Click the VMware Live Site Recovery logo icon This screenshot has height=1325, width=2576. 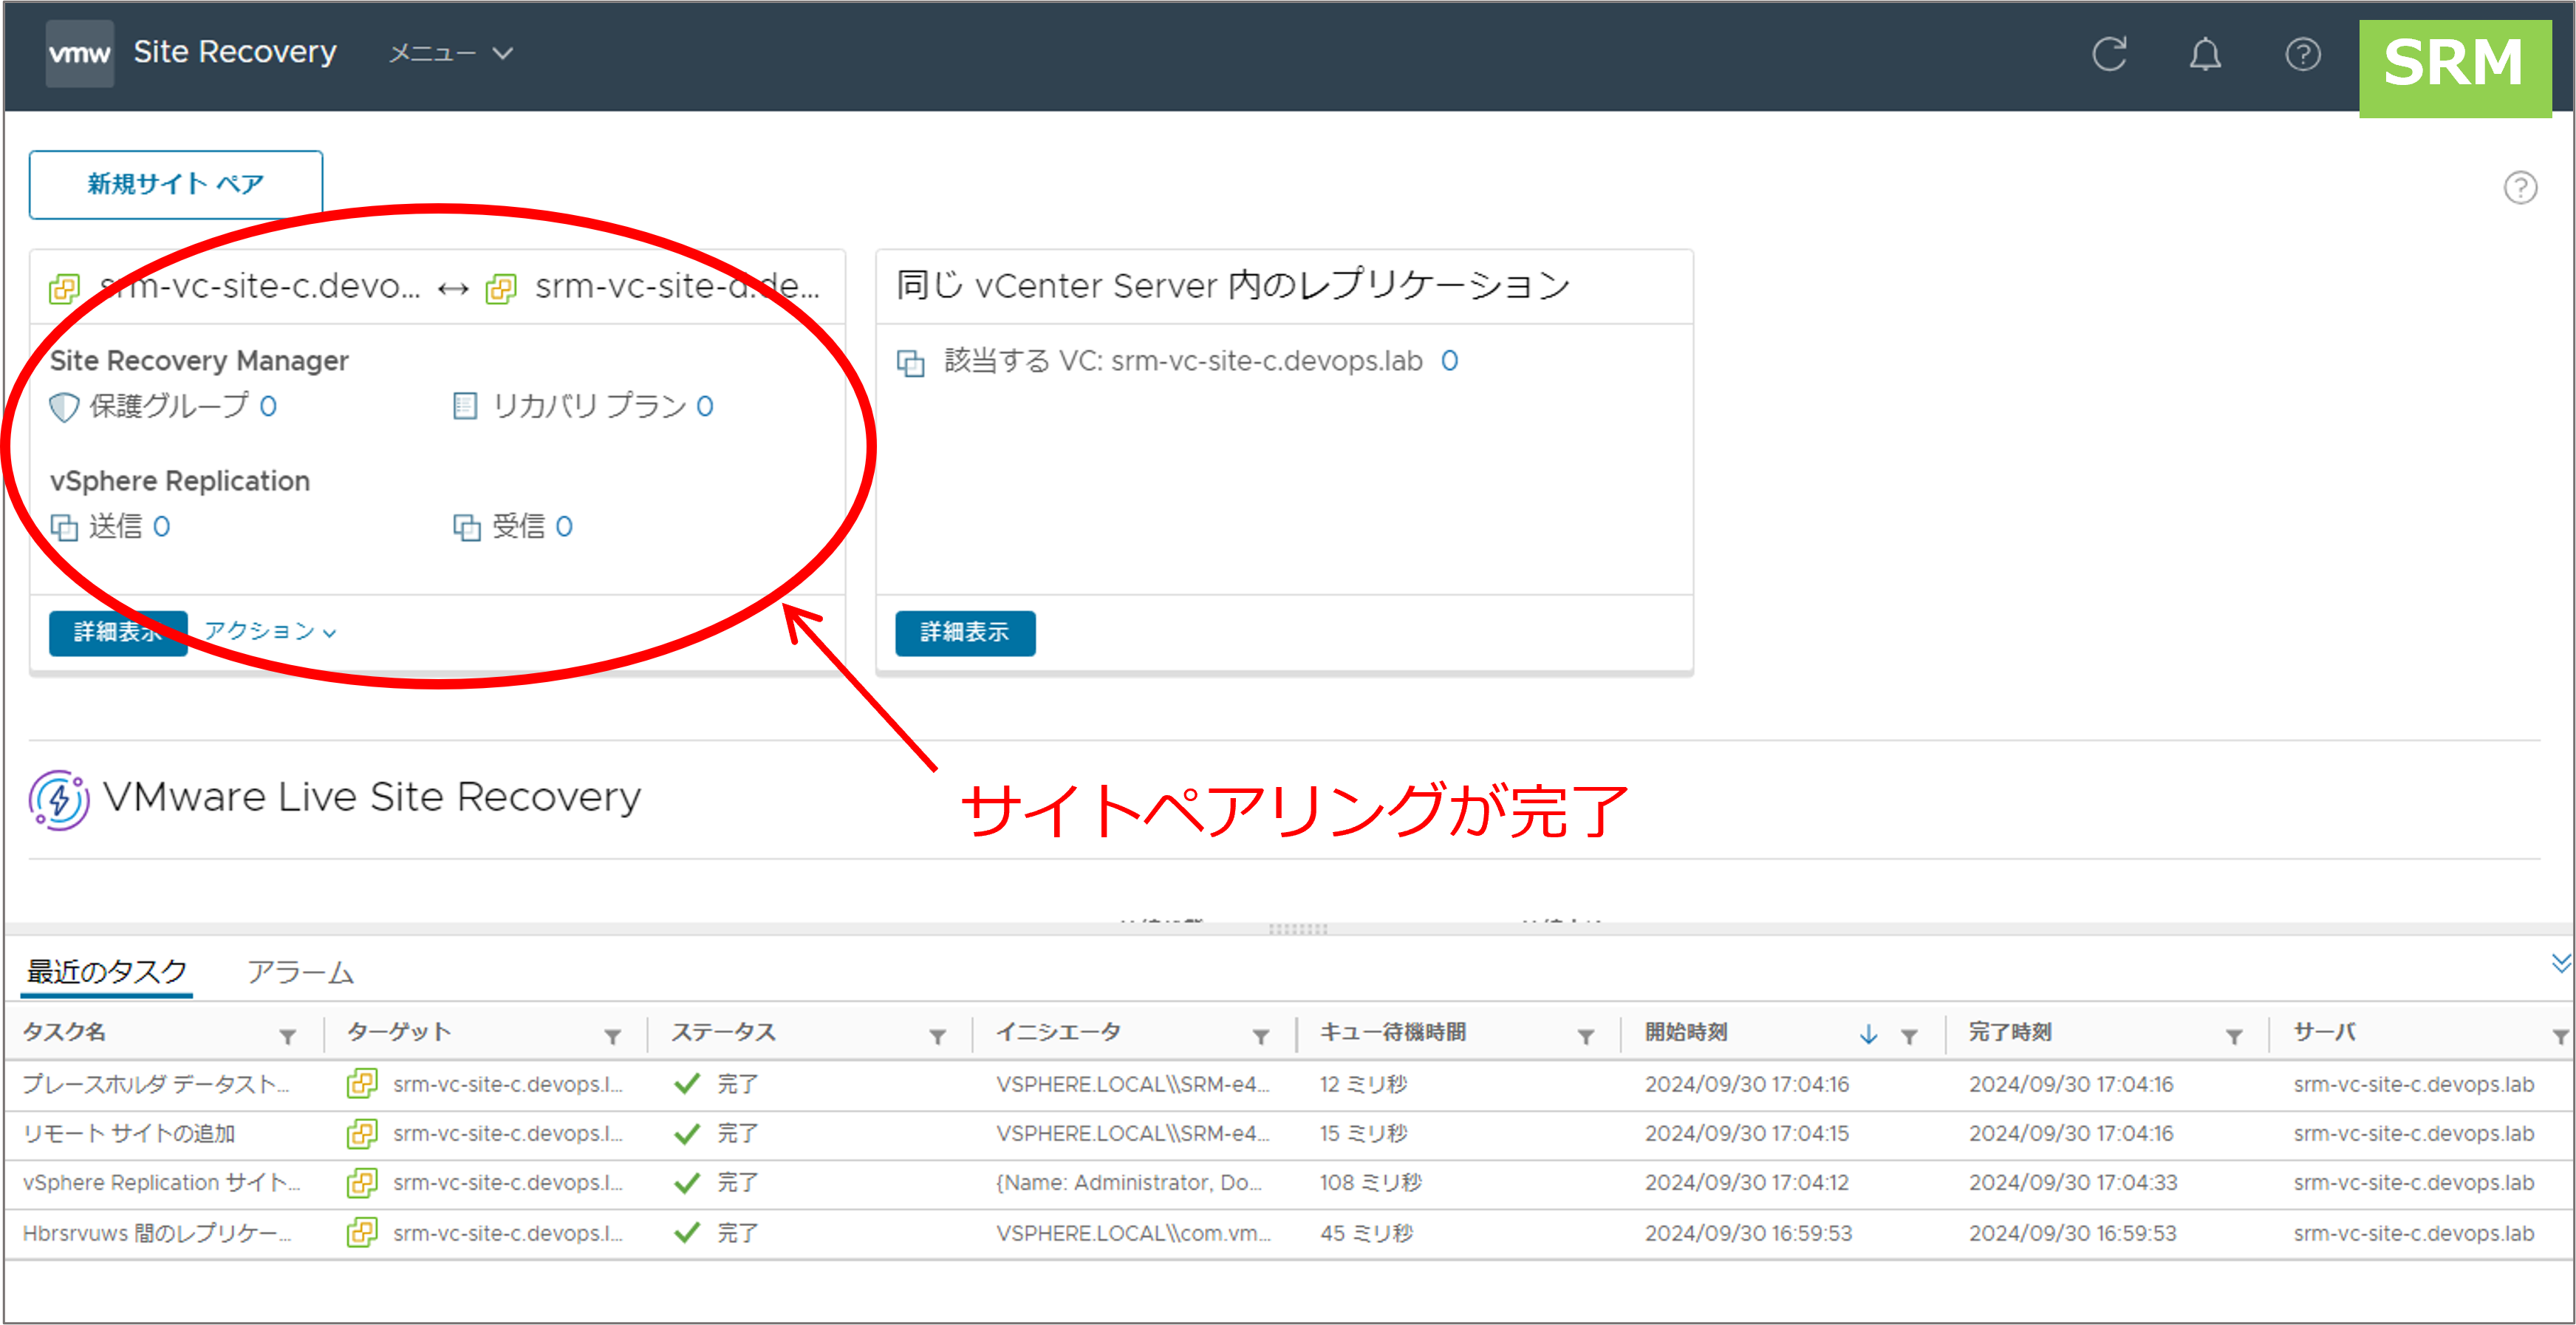pyautogui.click(x=59, y=799)
